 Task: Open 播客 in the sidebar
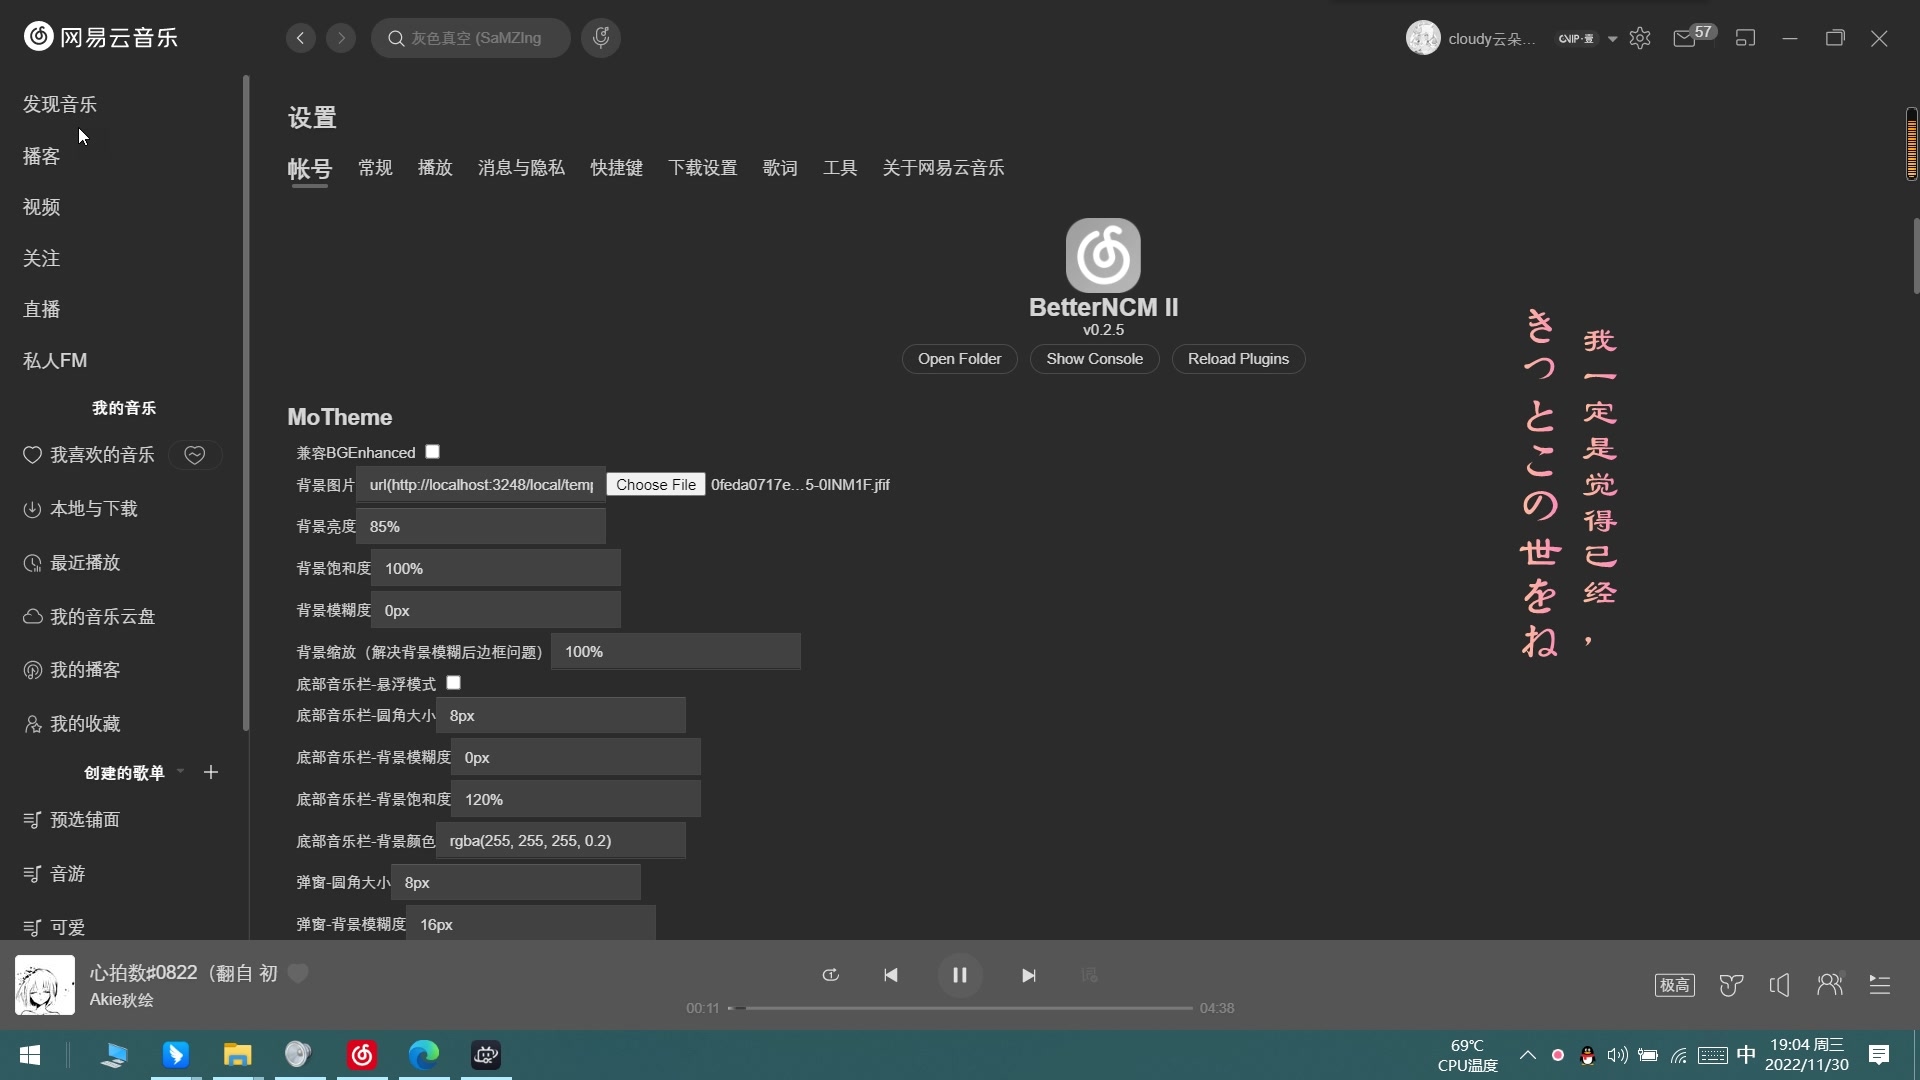coord(41,156)
